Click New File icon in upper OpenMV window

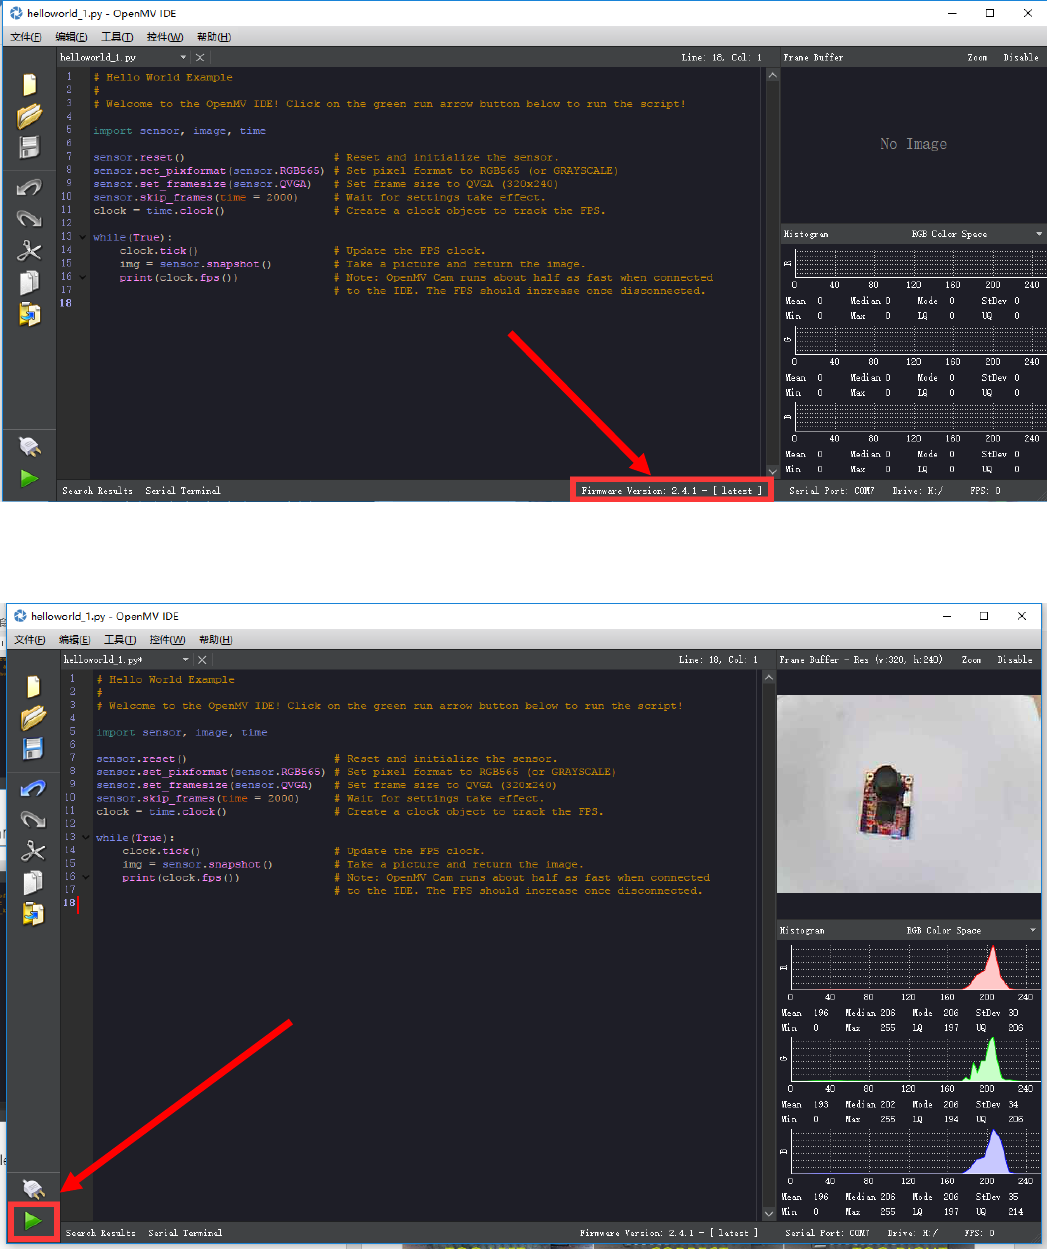(x=30, y=85)
